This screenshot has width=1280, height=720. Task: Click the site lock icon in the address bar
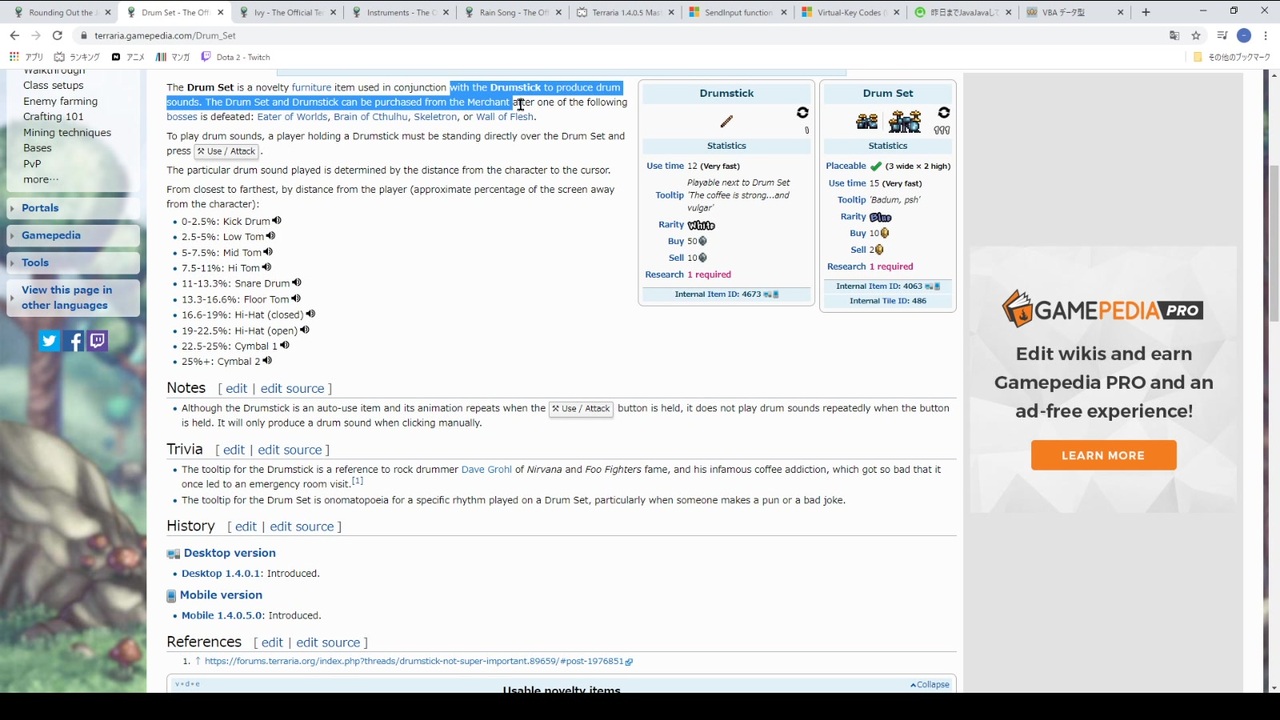click(84, 35)
